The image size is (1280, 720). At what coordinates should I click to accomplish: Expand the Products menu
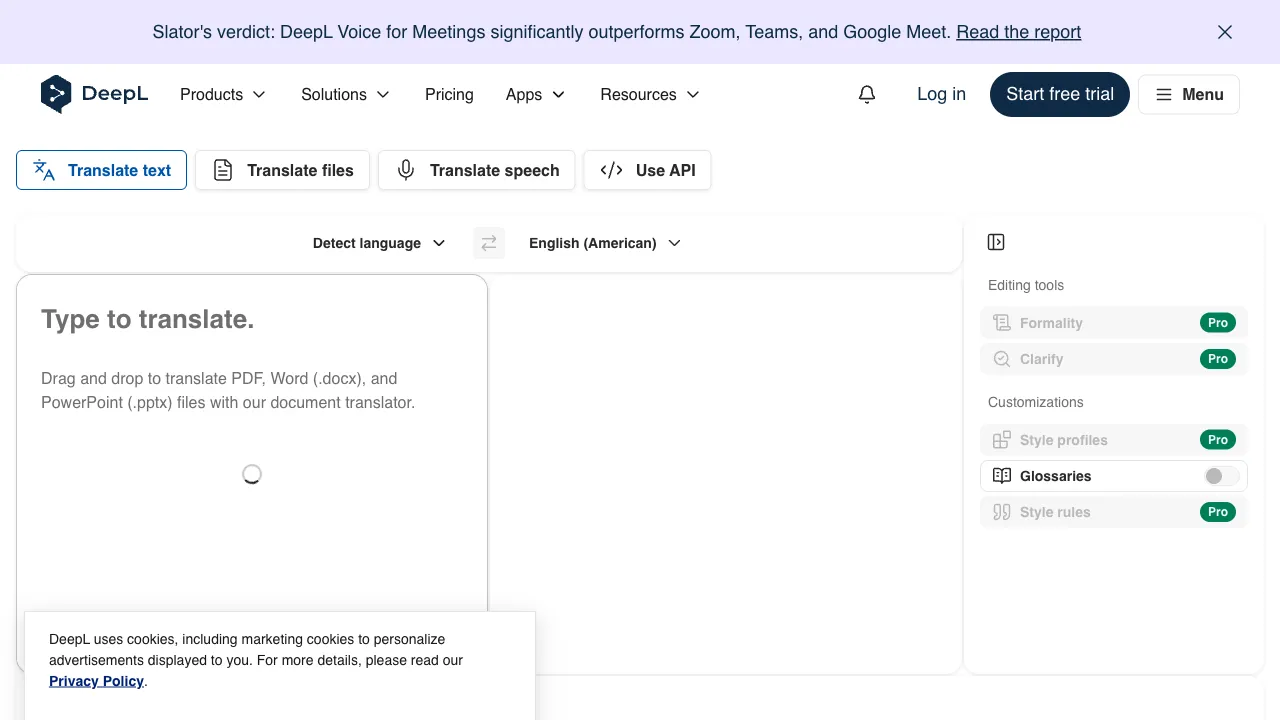(223, 94)
